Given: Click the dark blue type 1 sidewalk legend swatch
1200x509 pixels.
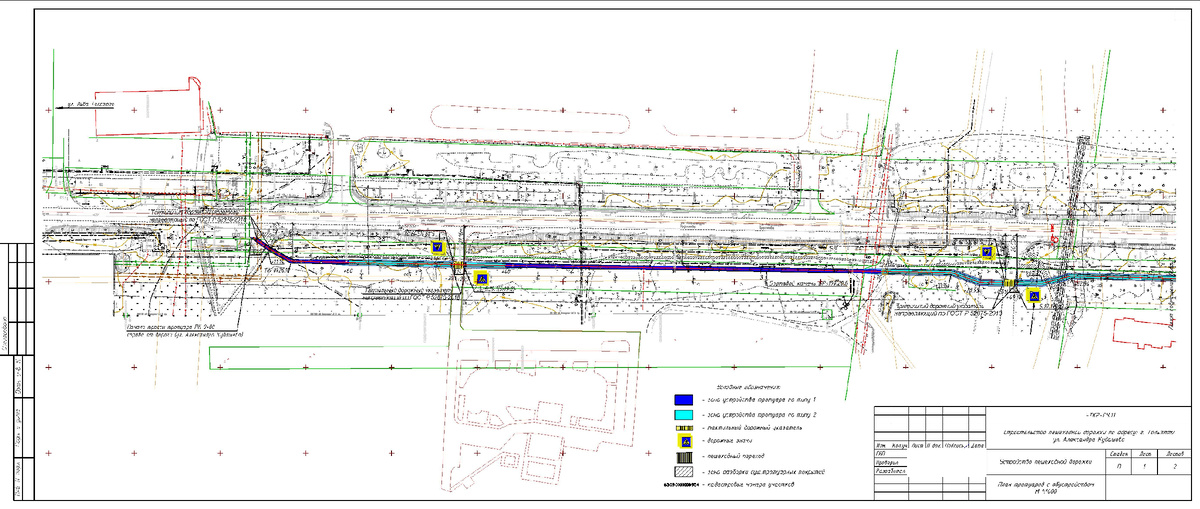Looking at the screenshot, I should [684, 399].
